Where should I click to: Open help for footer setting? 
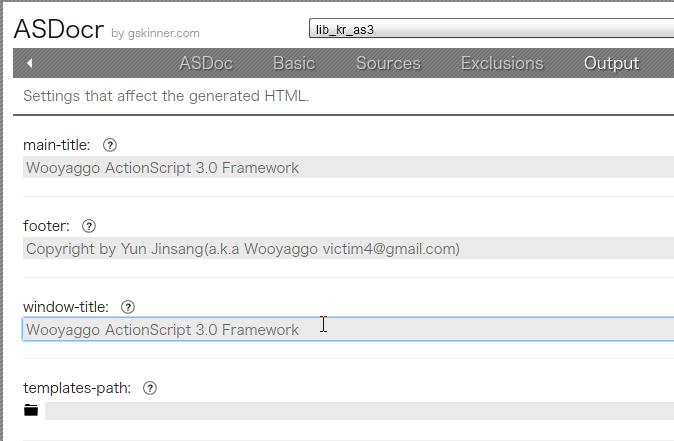click(89, 226)
